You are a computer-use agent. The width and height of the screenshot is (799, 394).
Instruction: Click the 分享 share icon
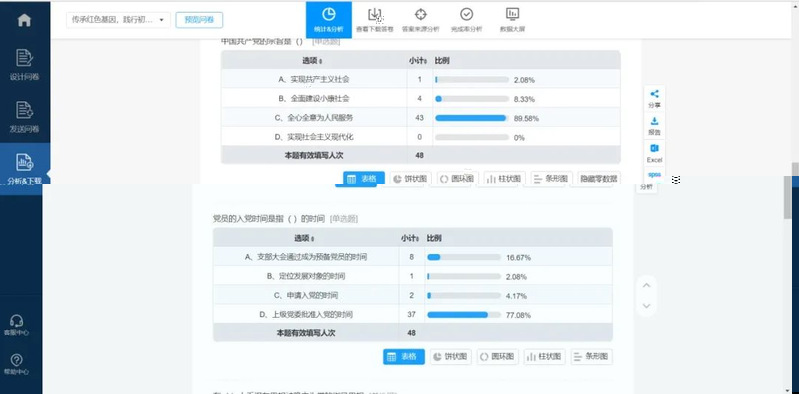pos(655,98)
